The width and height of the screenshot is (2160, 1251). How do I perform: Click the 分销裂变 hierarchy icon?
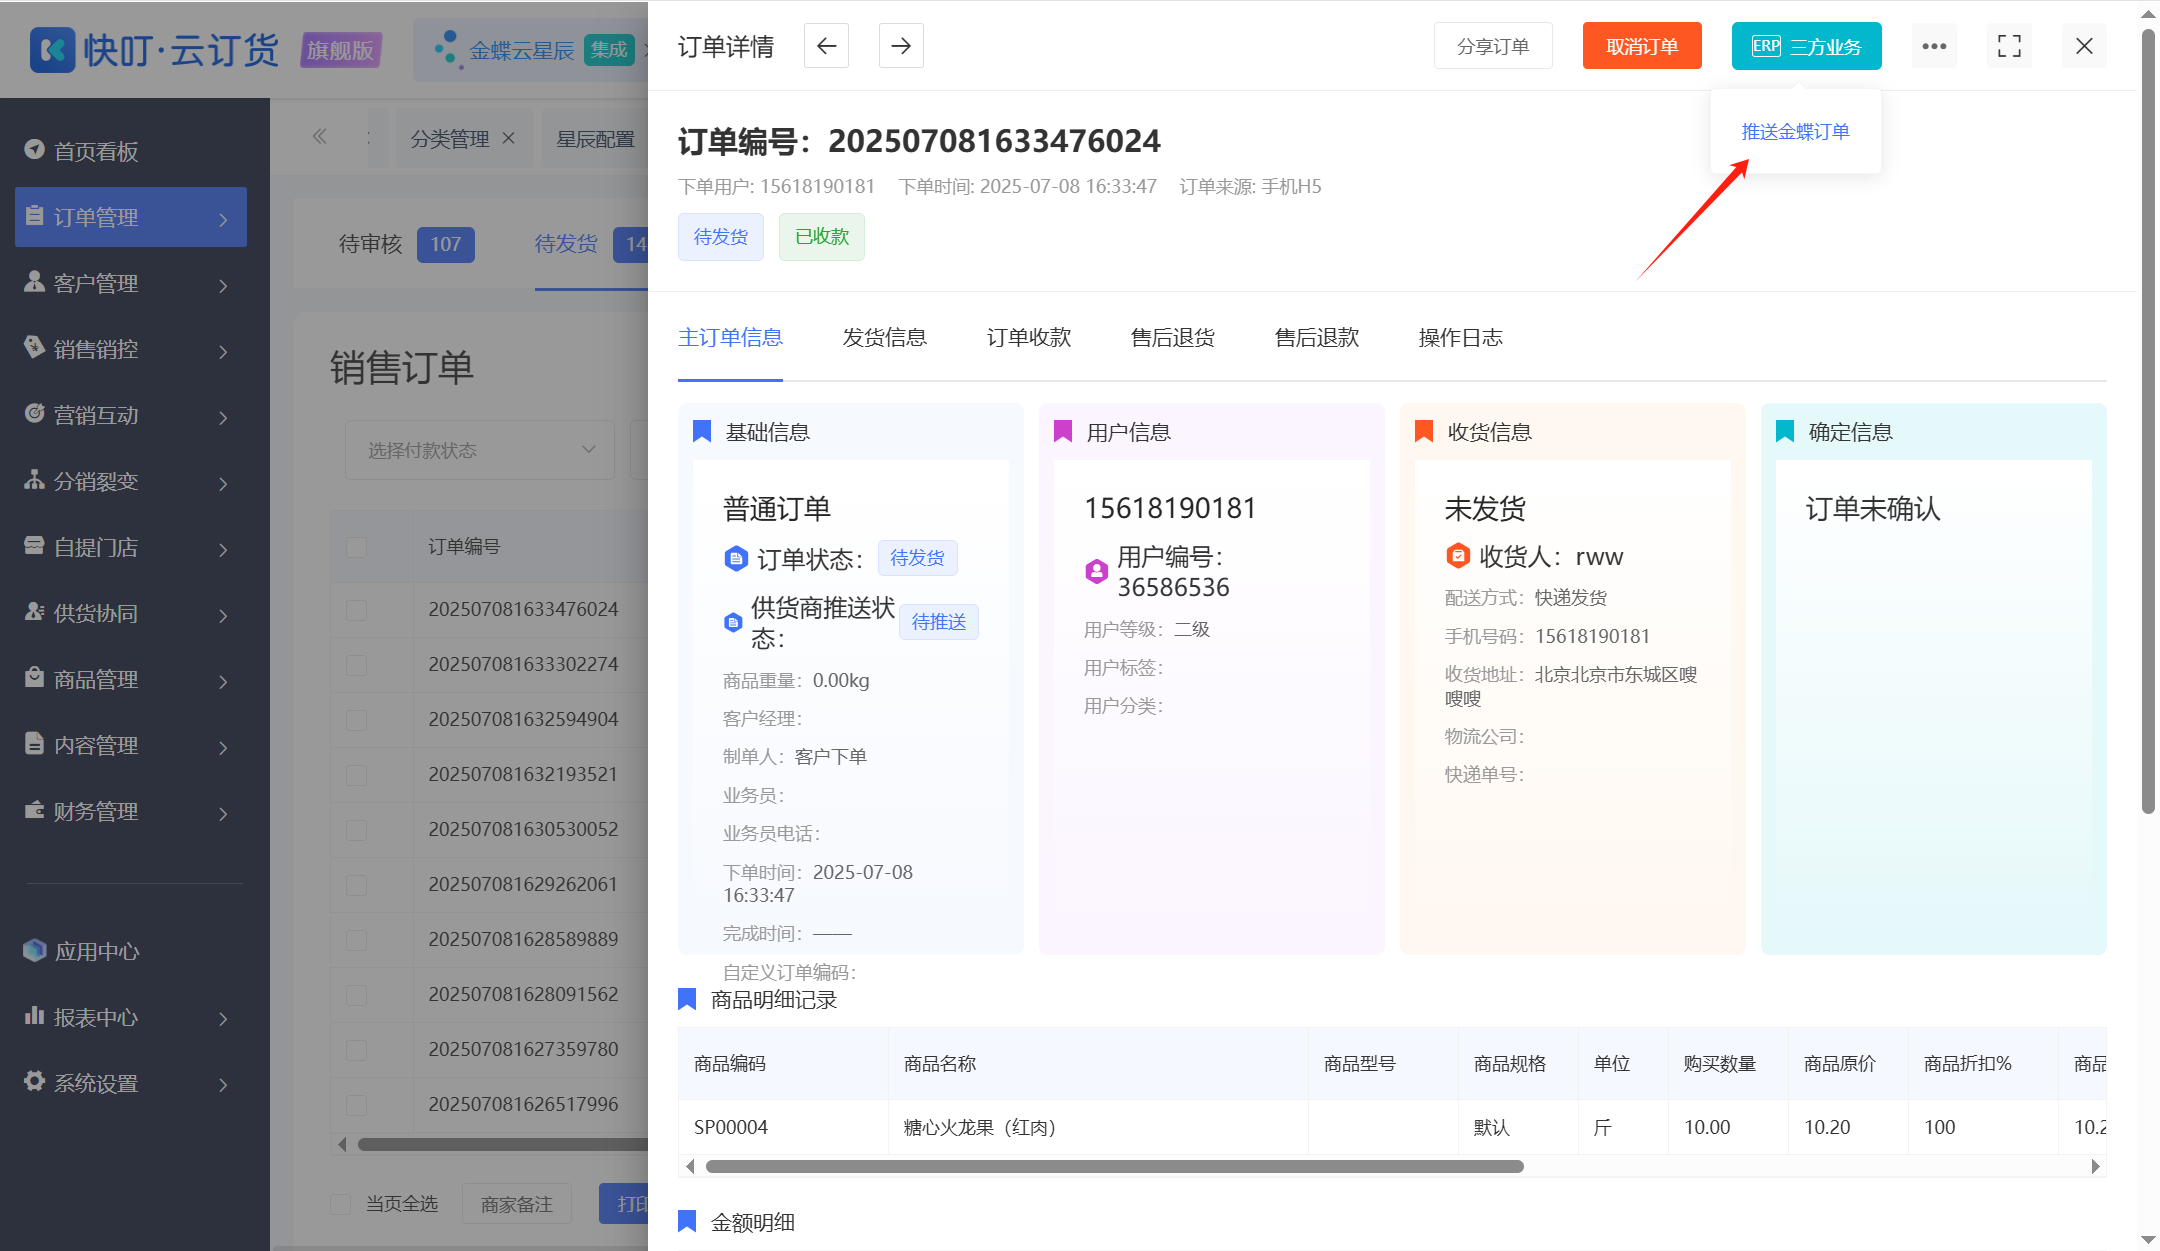point(35,480)
